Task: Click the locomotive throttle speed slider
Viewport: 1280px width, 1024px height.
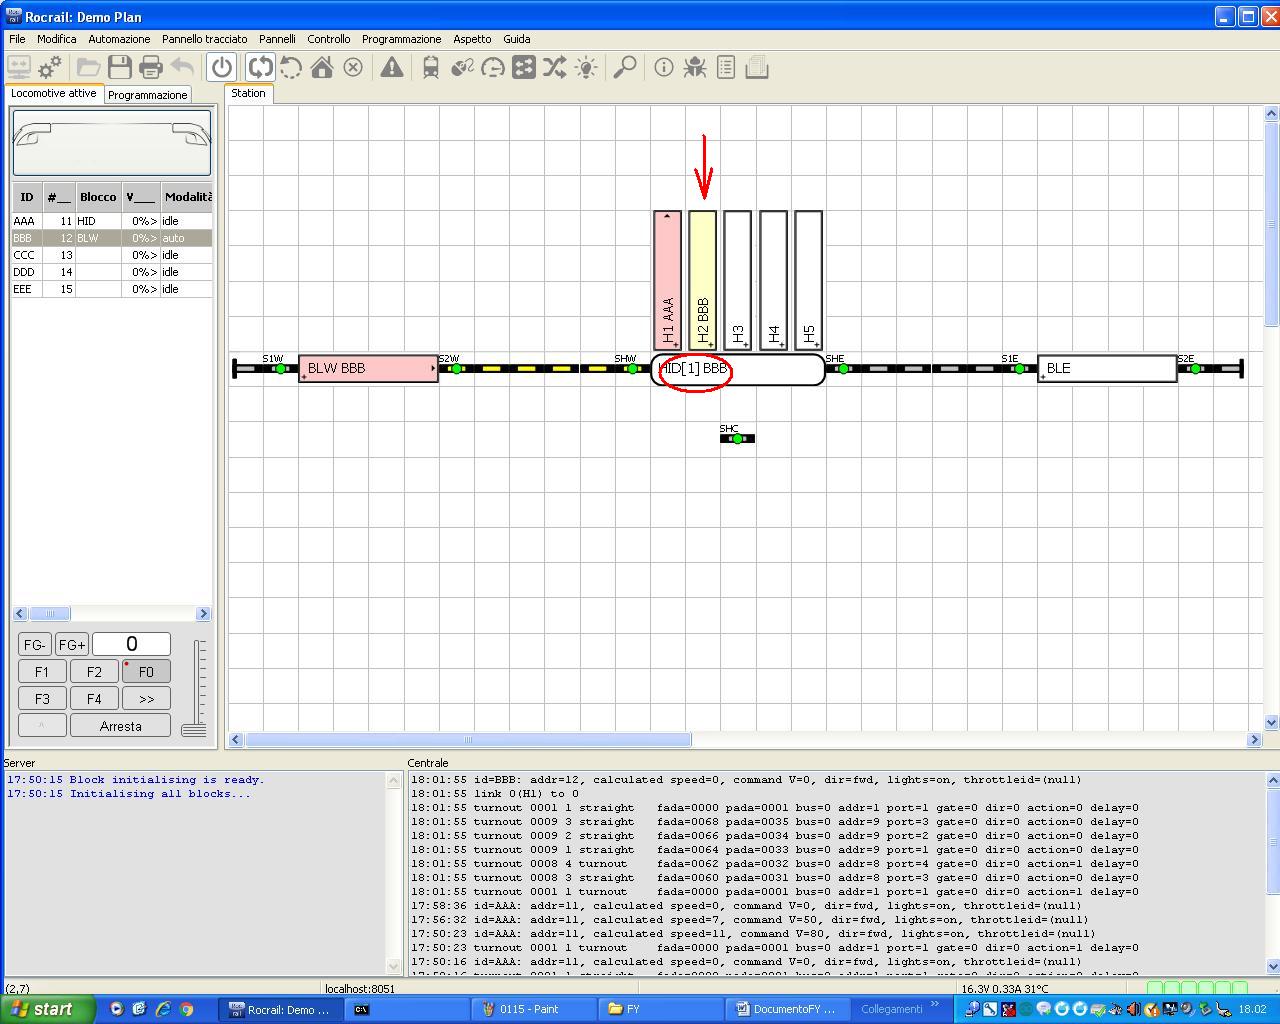Action: pyautogui.click(x=194, y=730)
